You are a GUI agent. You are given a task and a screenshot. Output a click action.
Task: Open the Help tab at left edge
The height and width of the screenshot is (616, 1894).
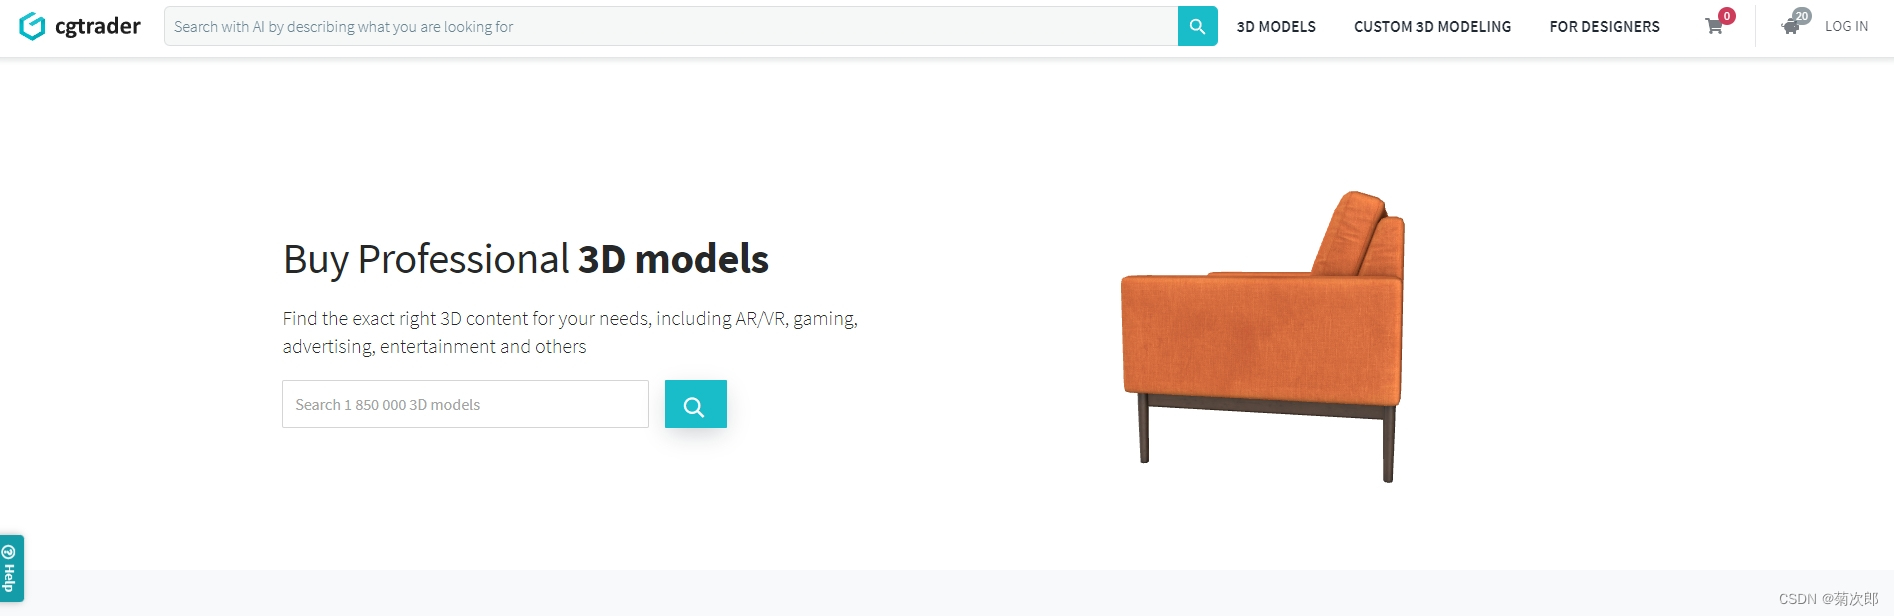11,568
